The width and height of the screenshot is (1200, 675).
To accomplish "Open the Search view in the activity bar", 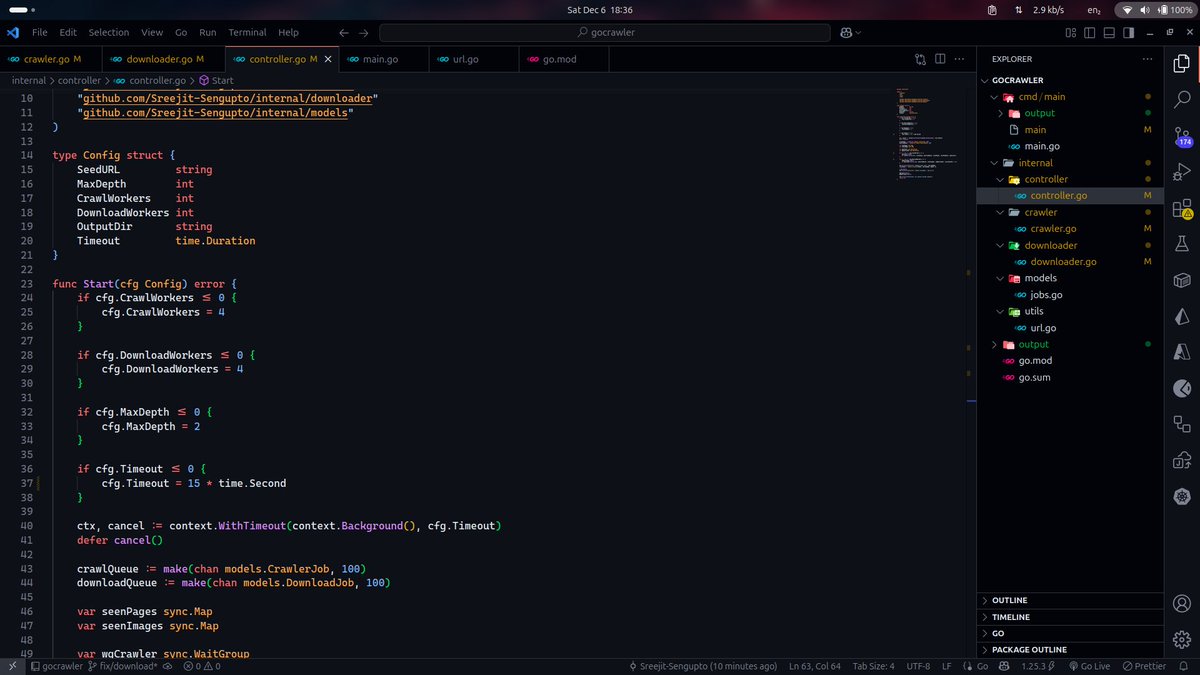I will (x=1182, y=100).
